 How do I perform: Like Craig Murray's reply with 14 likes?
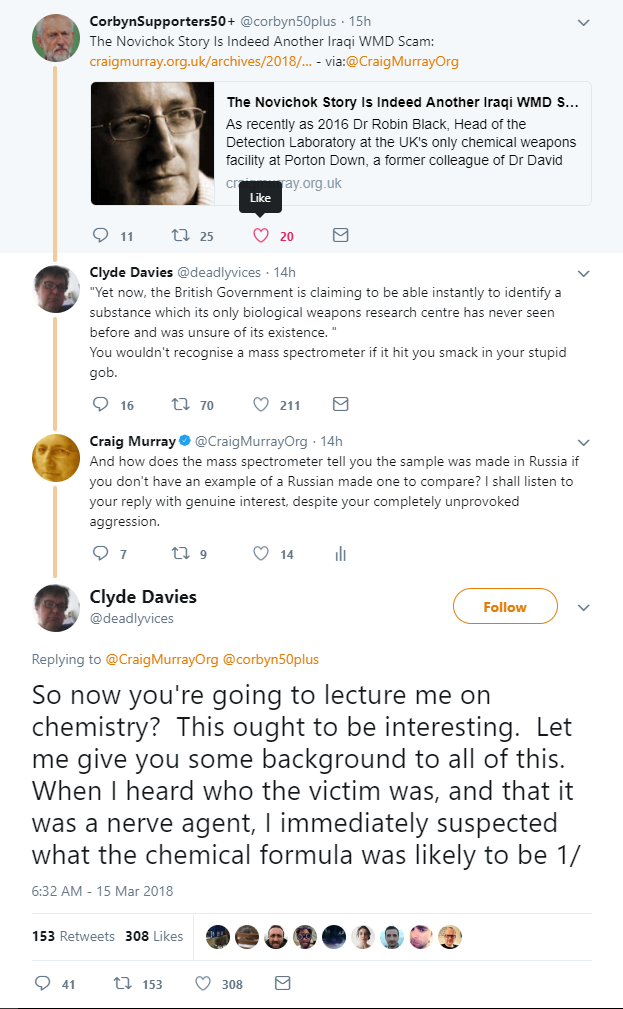[261, 553]
